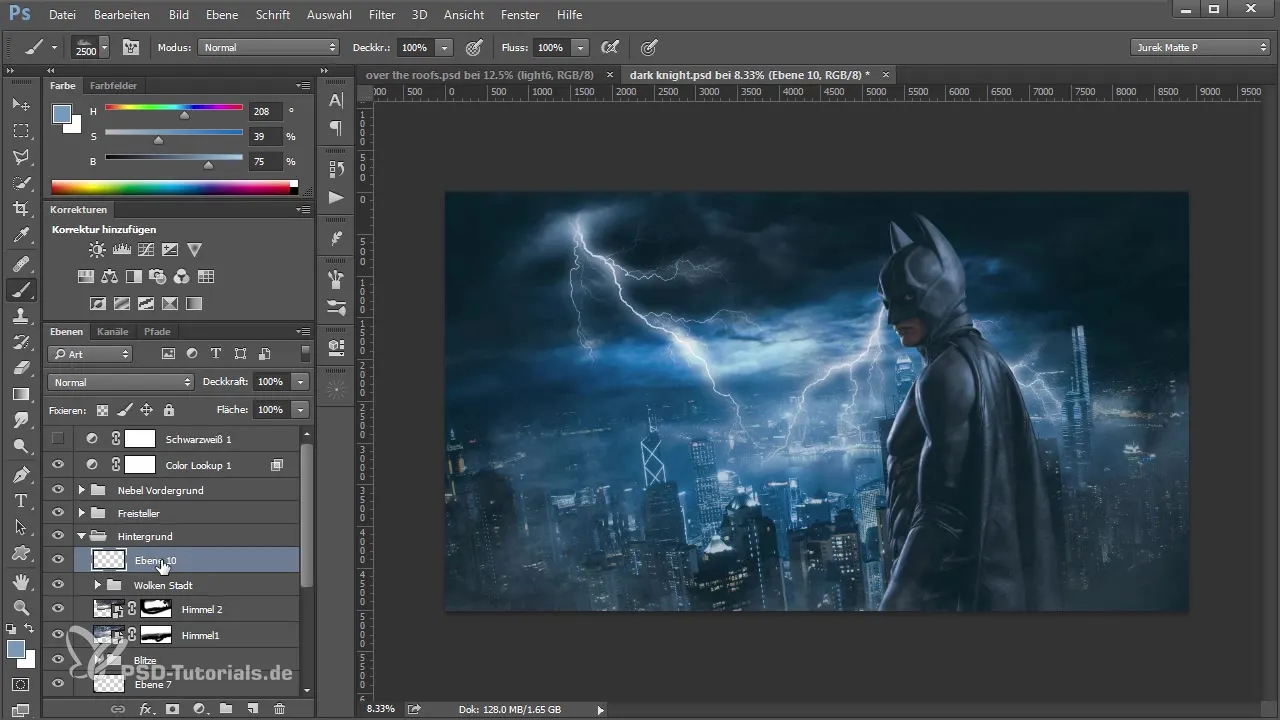Screen dimensions: 1280x720
Task: Hide the Nebel Vordergrund group
Action: point(58,490)
